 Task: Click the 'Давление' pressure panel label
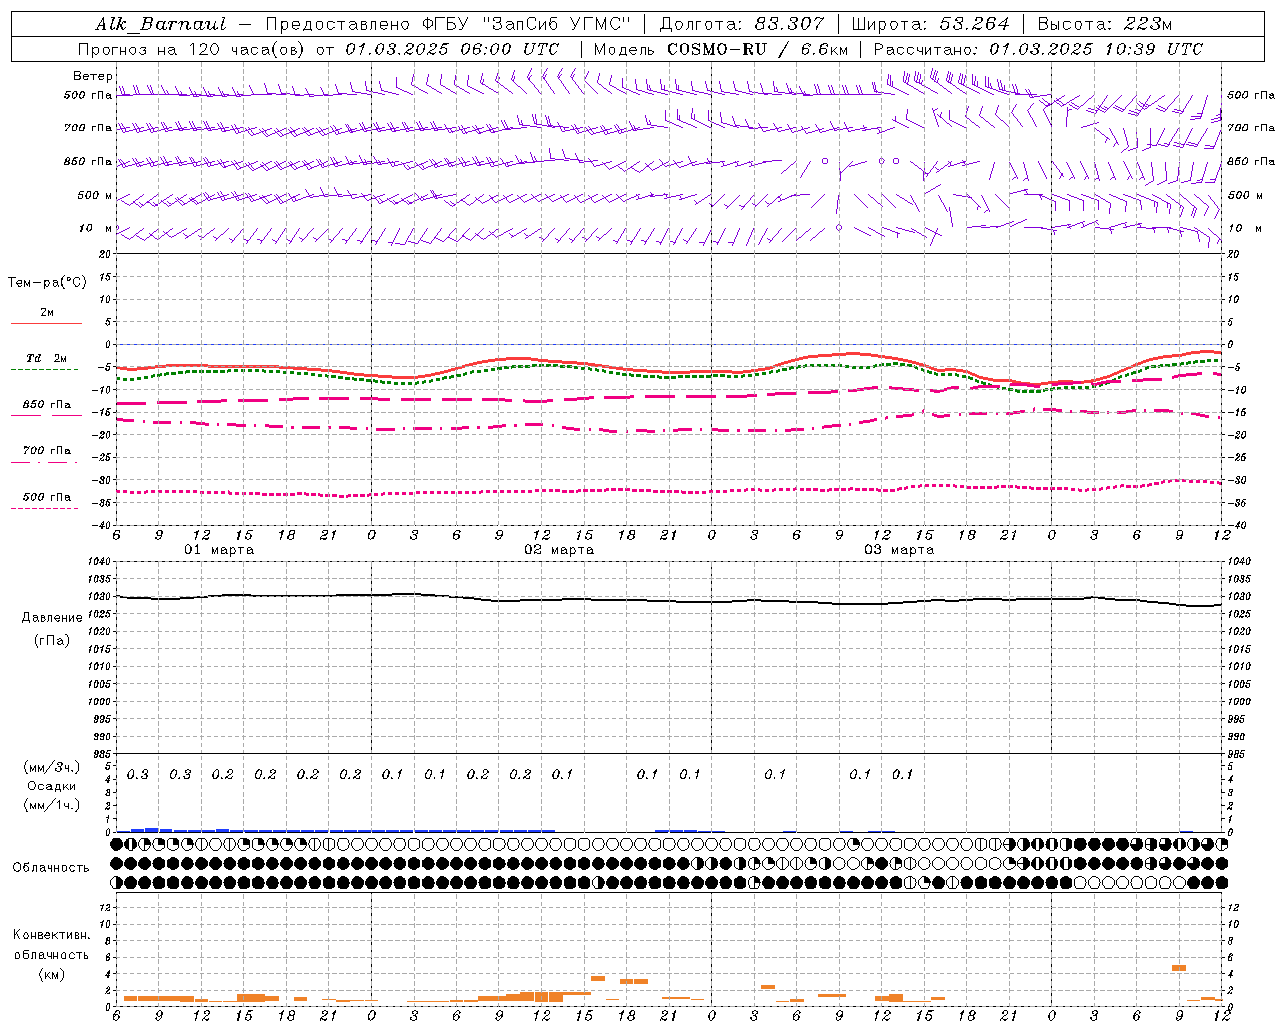(52, 618)
